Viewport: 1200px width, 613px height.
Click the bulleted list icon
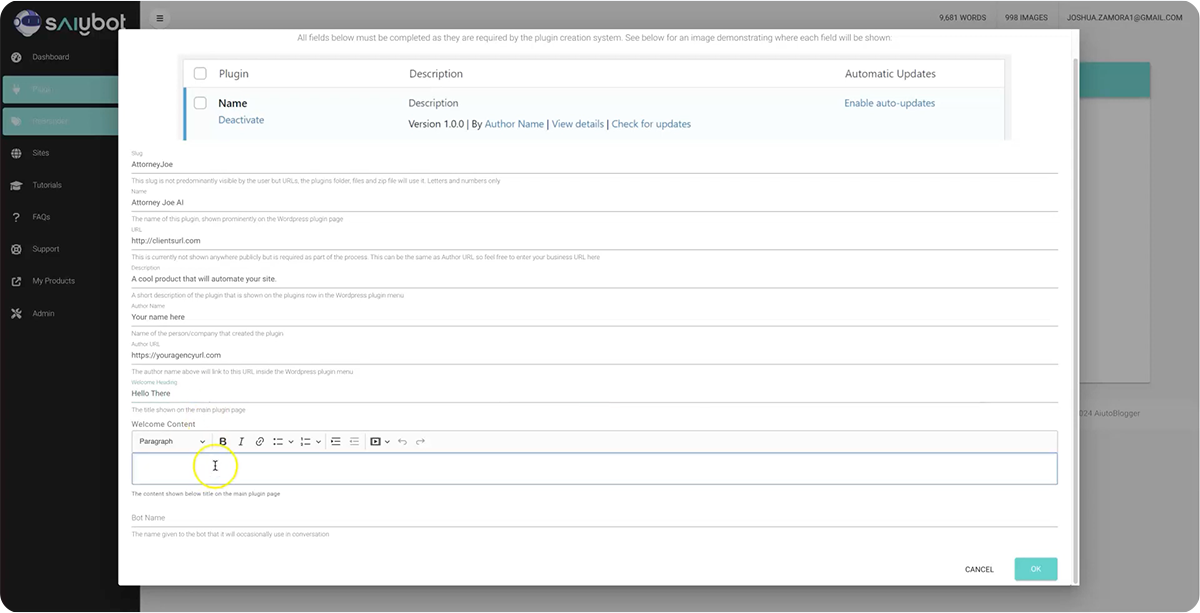pos(279,441)
